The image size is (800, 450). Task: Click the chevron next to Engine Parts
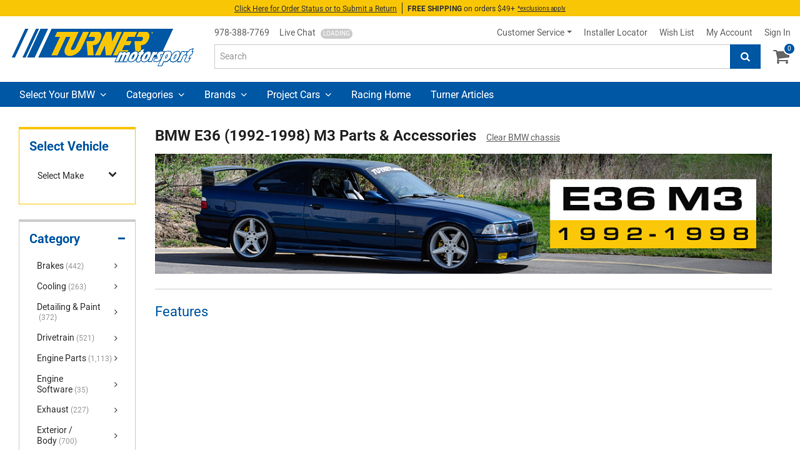coord(116,358)
